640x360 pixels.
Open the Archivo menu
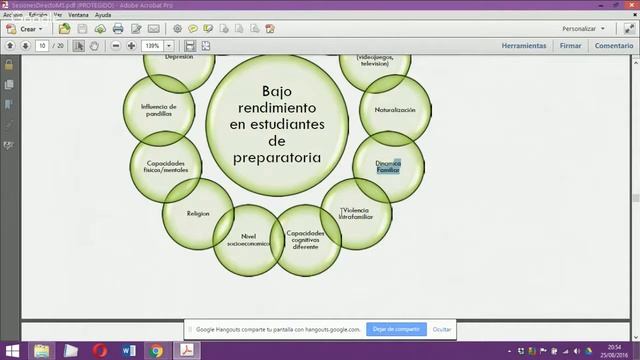13,15
